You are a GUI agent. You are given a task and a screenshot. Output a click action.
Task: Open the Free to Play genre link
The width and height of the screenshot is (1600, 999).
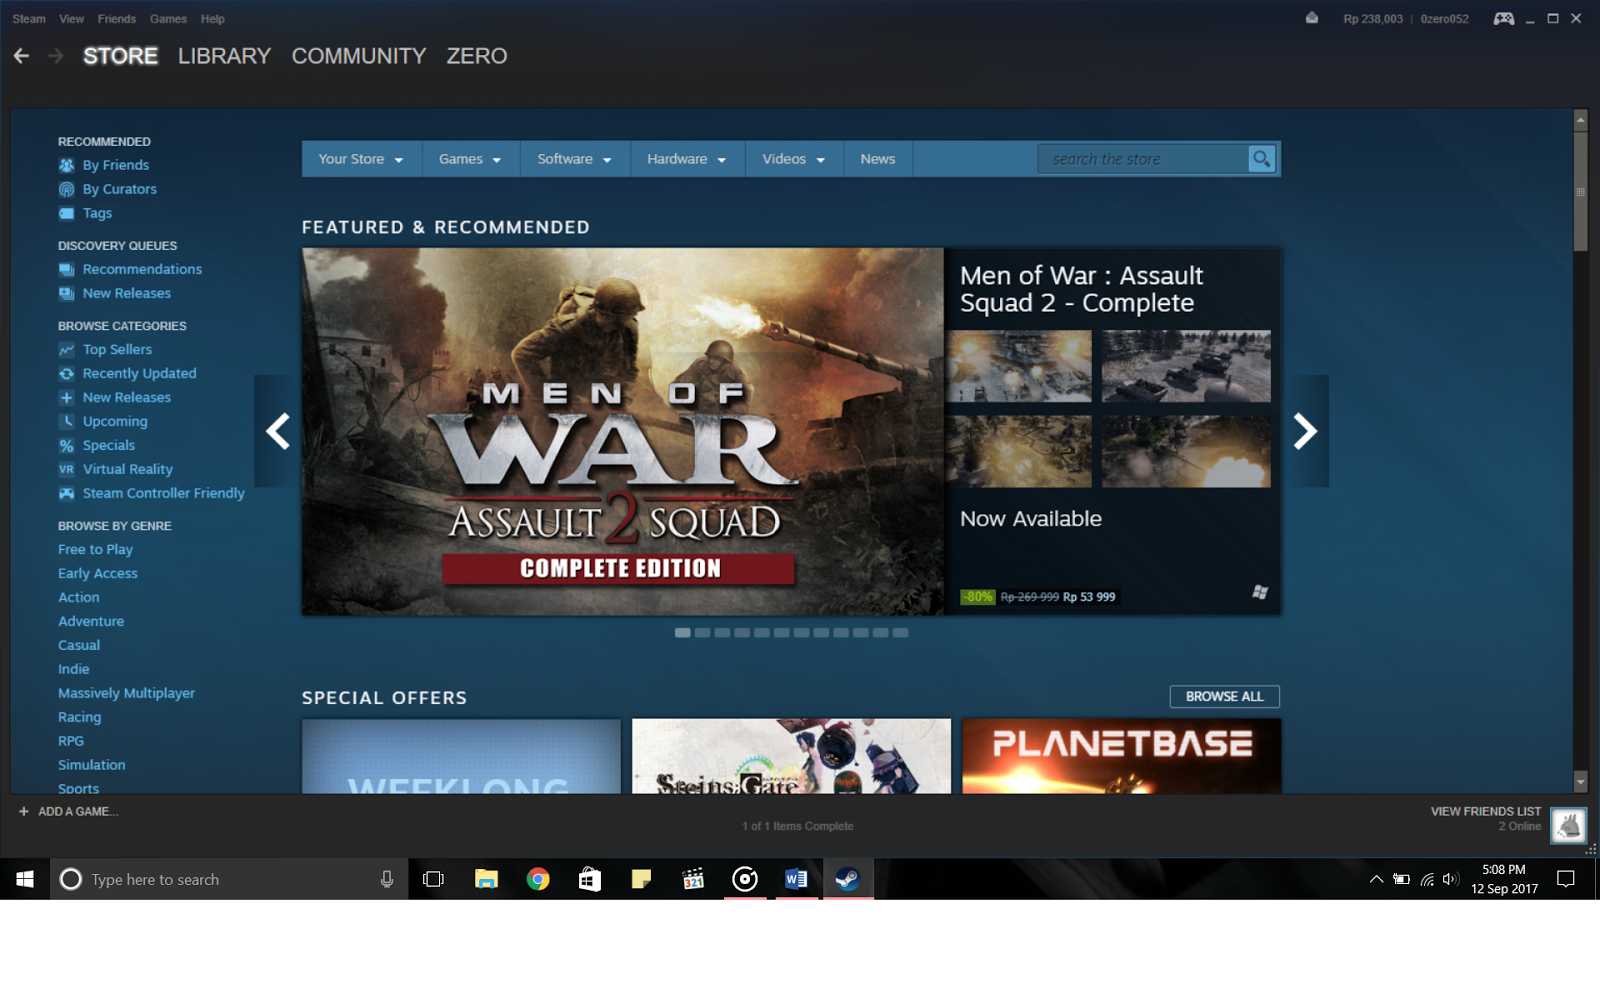pos(95,549)
